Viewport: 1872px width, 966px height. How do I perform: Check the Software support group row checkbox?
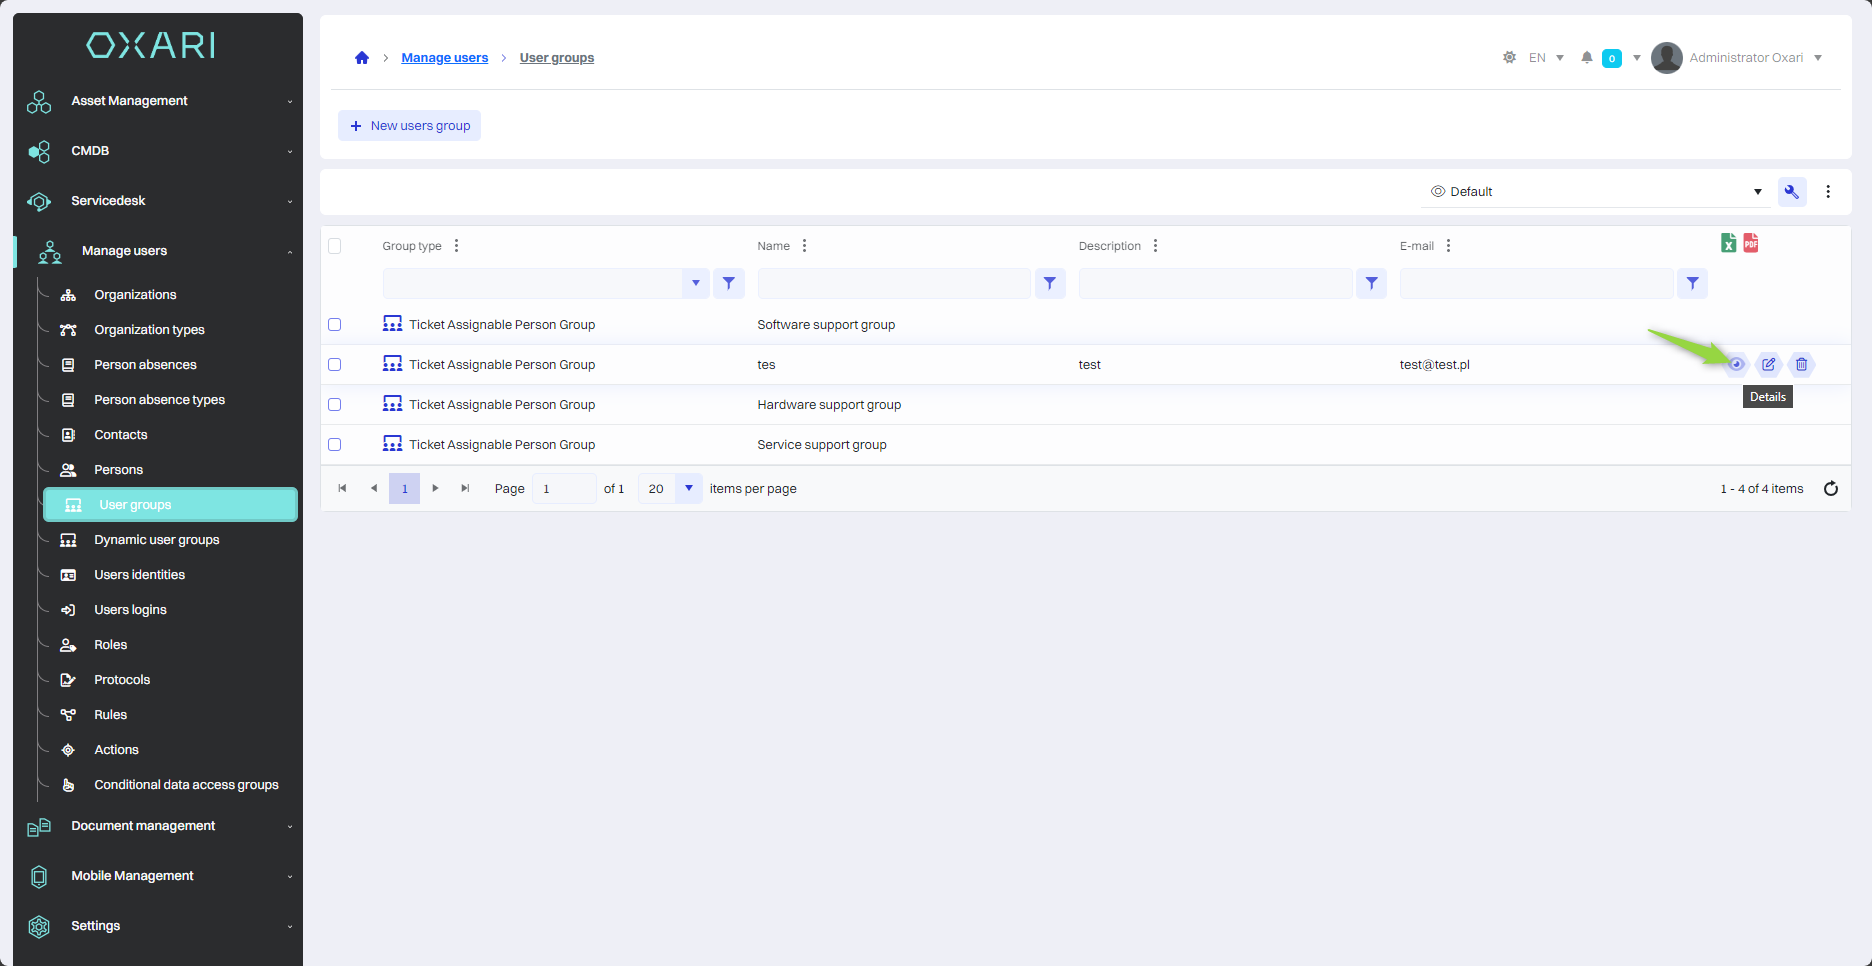coord(335,325)
